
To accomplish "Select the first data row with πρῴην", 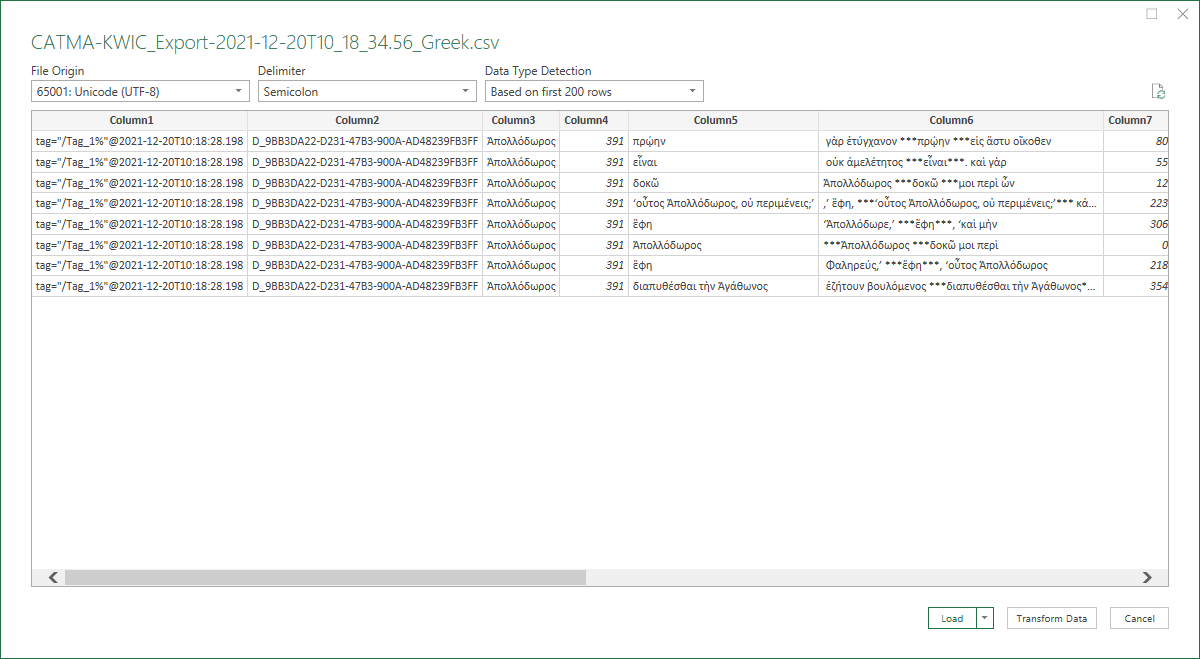I will (600, 141).
